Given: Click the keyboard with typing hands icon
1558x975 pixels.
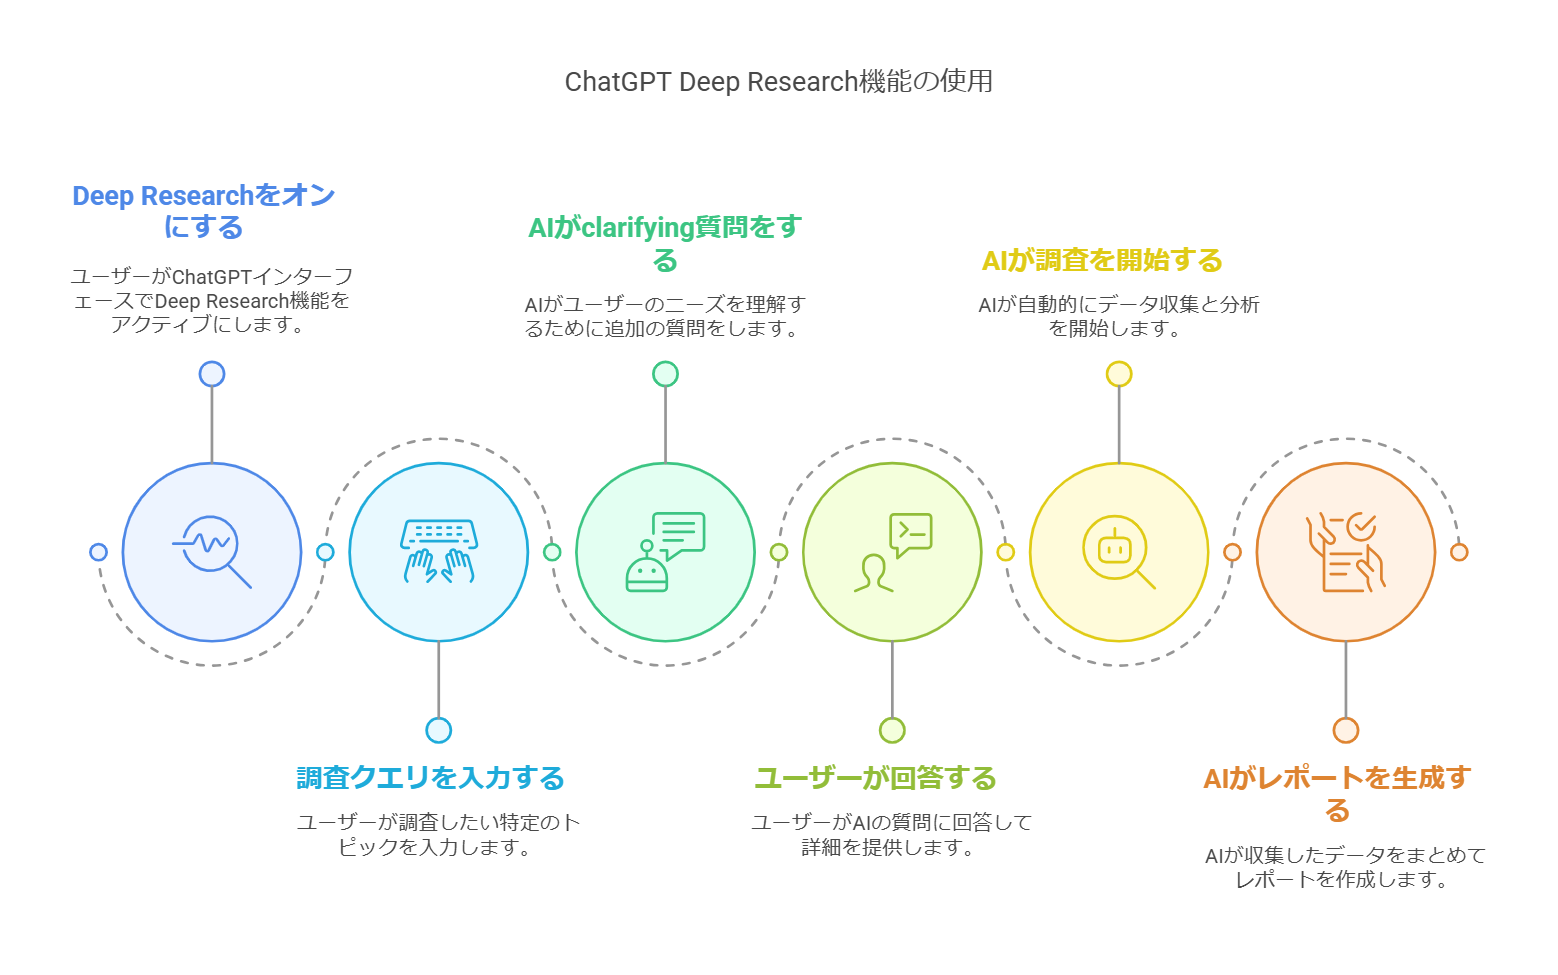Looking at the screenshot, I should coord(438,552).
